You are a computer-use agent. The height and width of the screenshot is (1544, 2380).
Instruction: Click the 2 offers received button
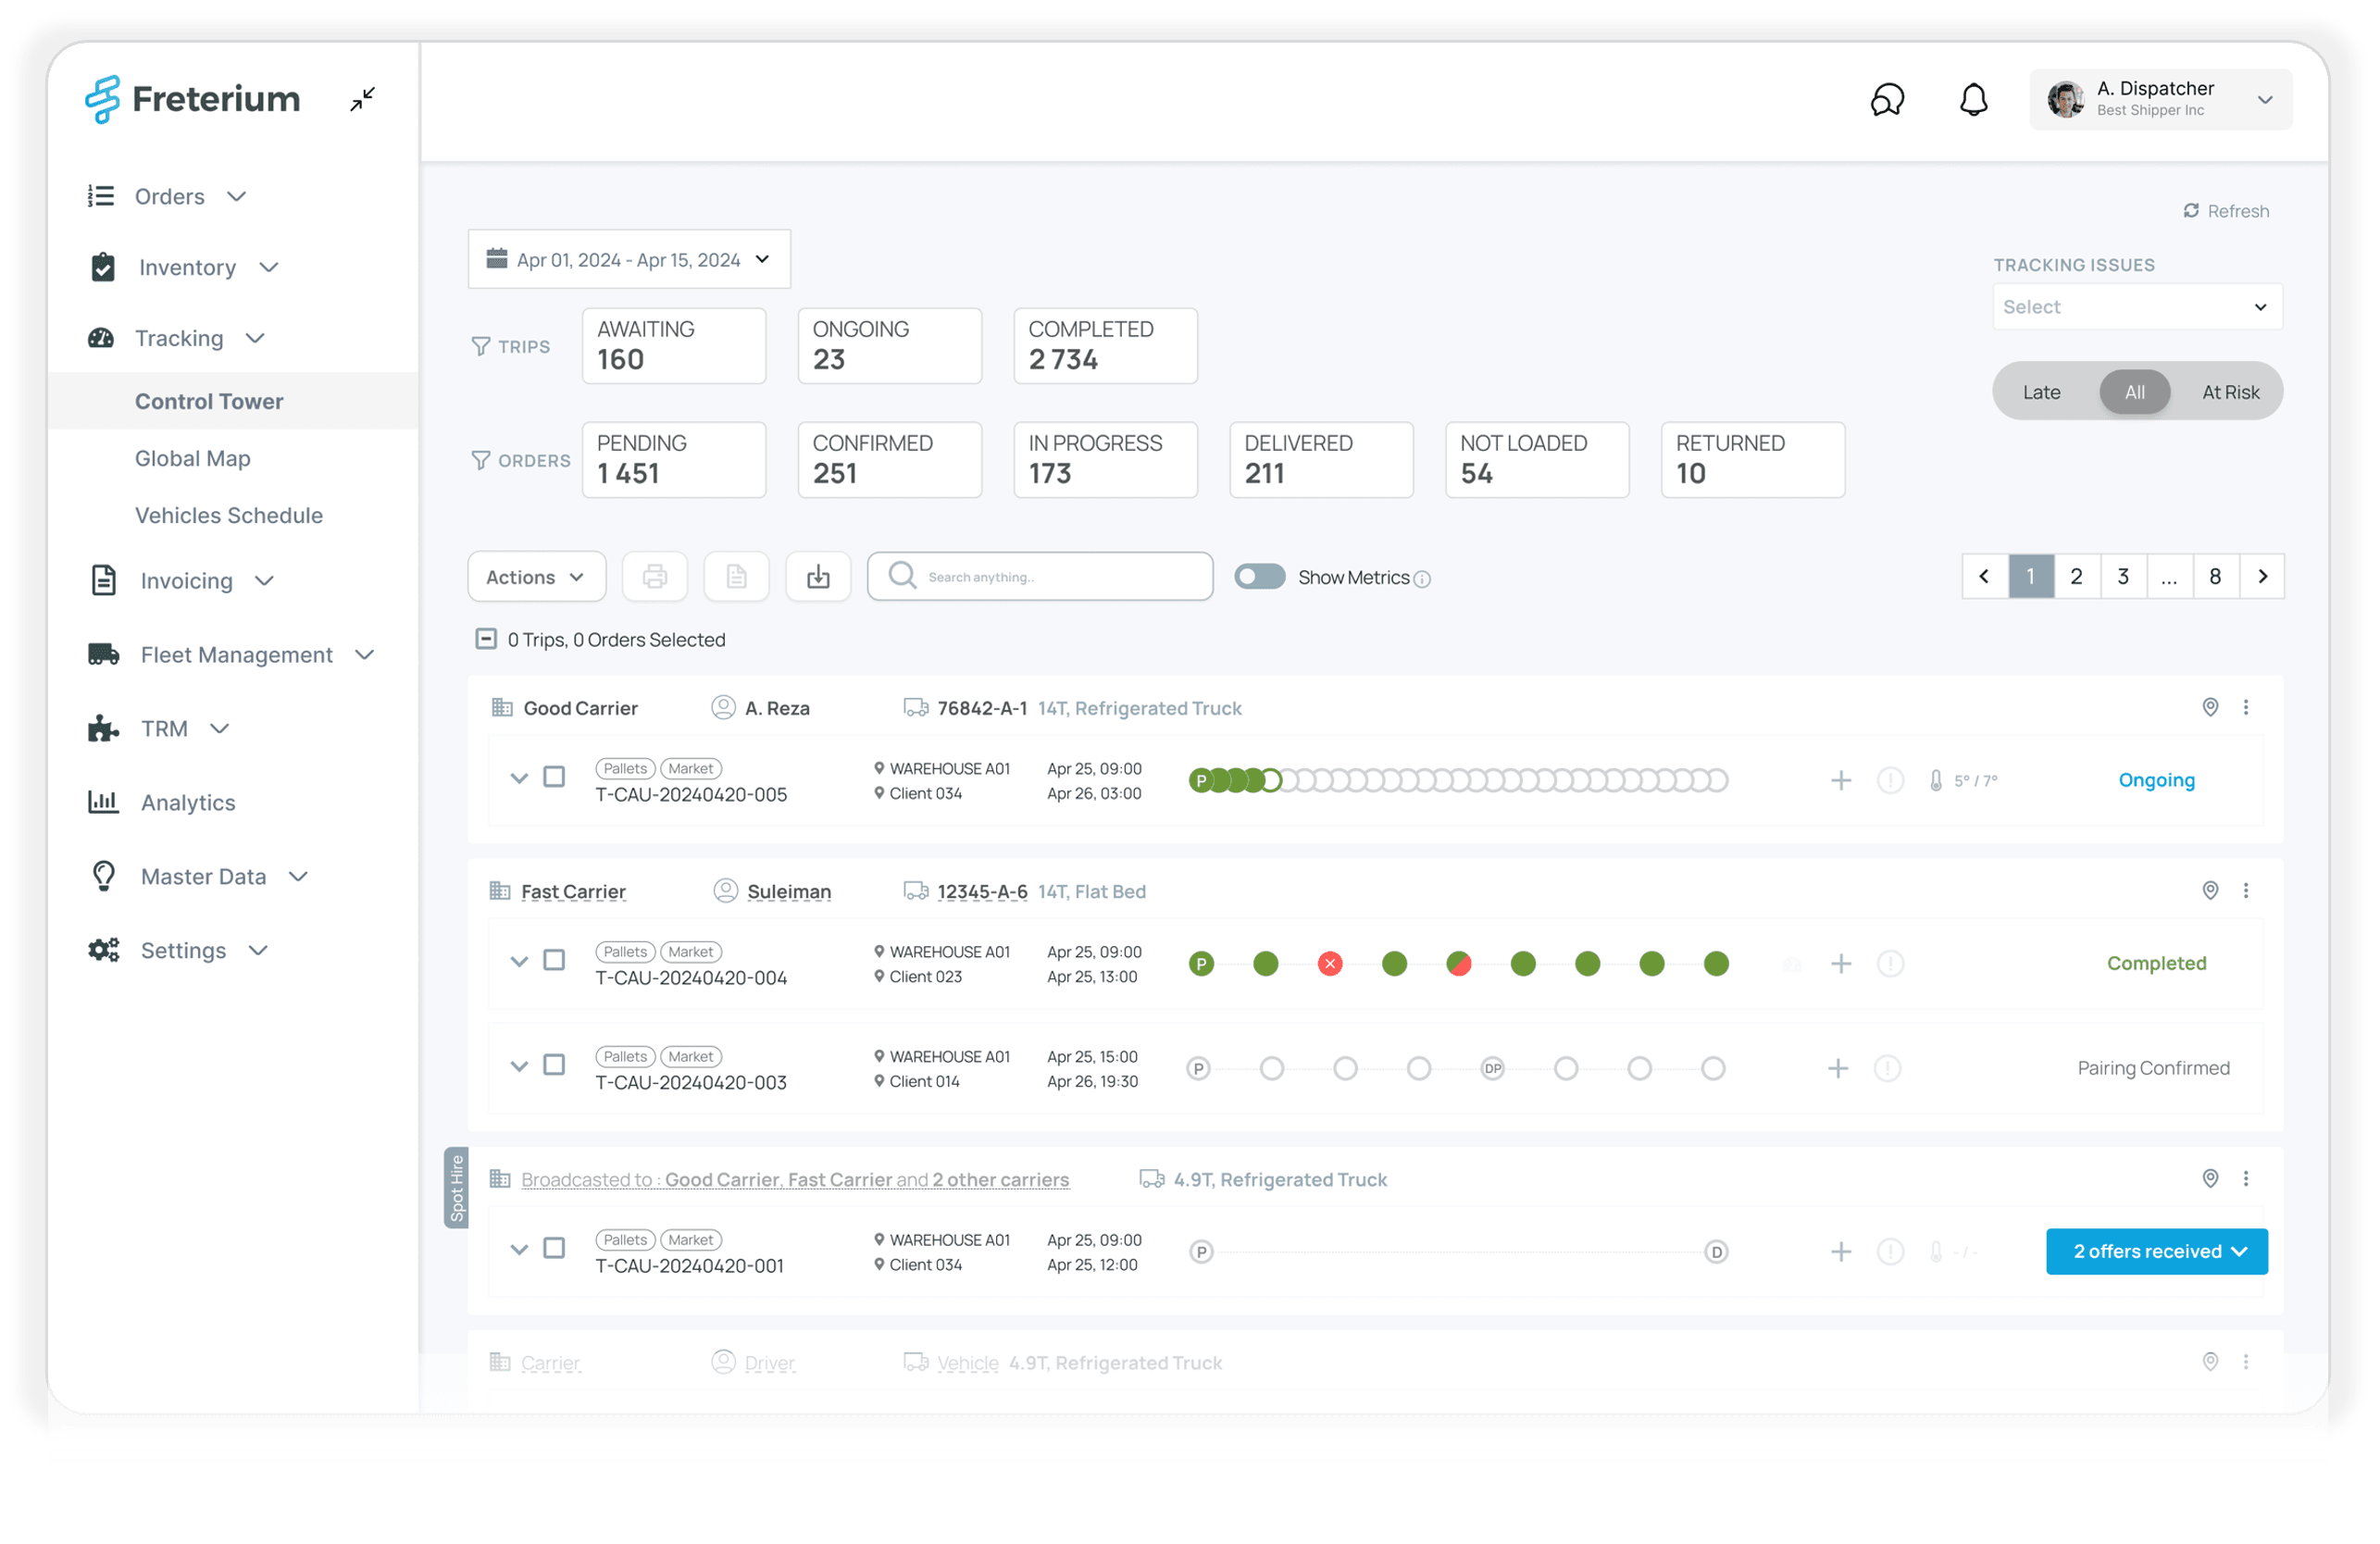(2156, 1251)
